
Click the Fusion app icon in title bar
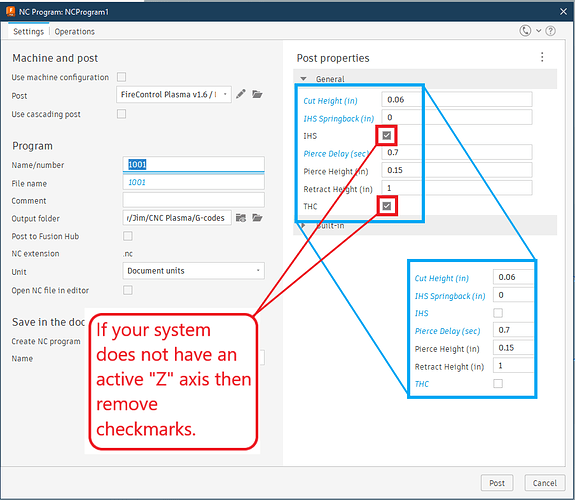(10, 12)
